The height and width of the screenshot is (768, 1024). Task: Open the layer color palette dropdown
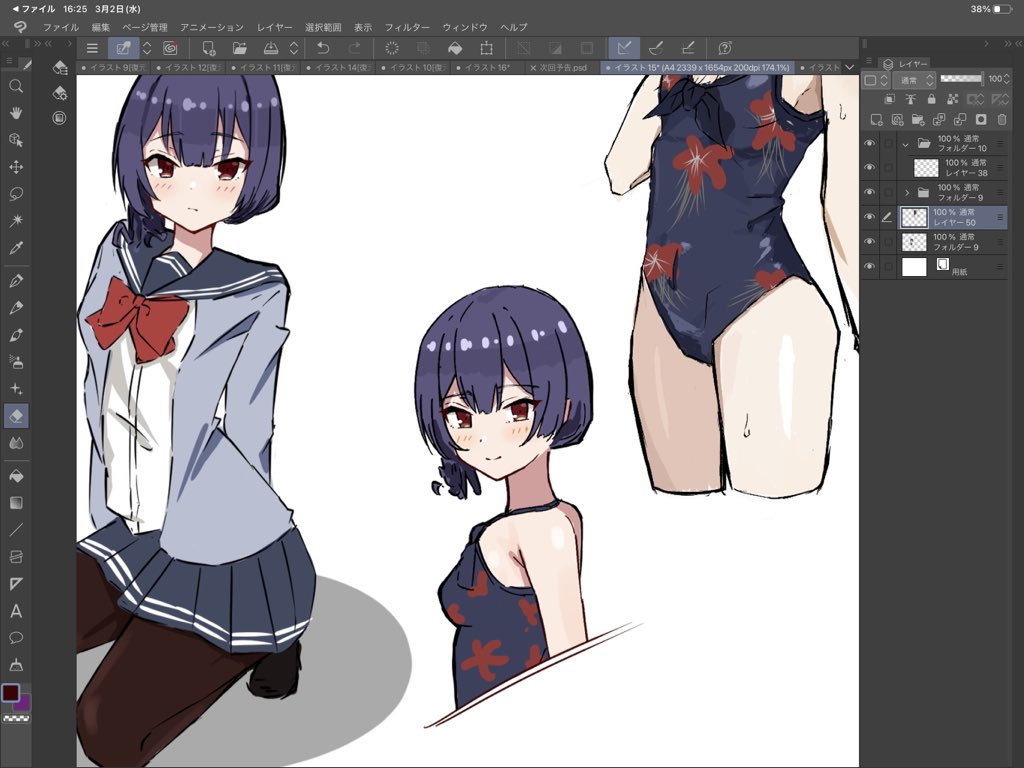[876, 80]
